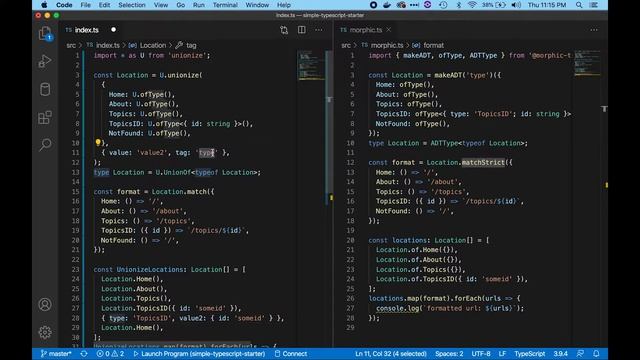The image size is (640, 360).
Task: Click line number 15 in index.ts gutter
Action: pyautogui.click(x=76, y=191)
